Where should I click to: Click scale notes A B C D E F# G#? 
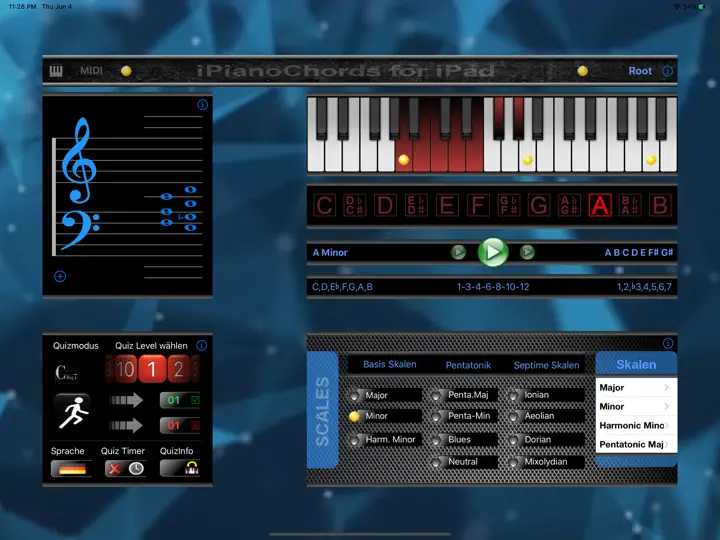639,252
